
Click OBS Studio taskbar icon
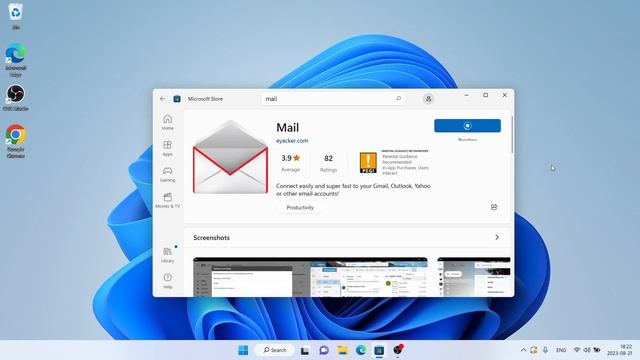tap(398, 350)
